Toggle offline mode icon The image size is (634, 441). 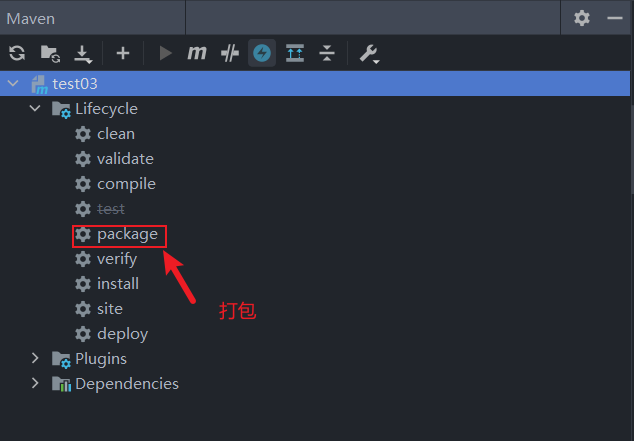[x=230, y=53]
